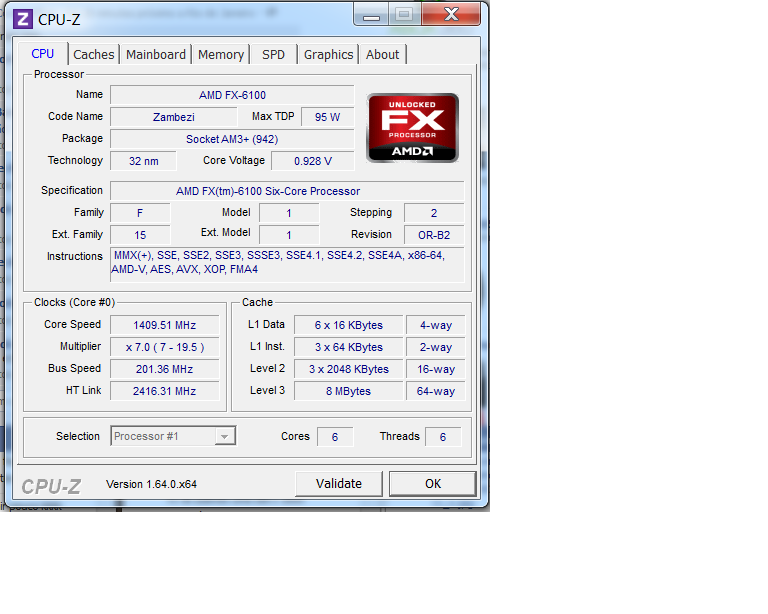Screen dimensions: 768x614
Task: Click the Core Voltage value 0.928 V
Action: [x=312, y=161]
